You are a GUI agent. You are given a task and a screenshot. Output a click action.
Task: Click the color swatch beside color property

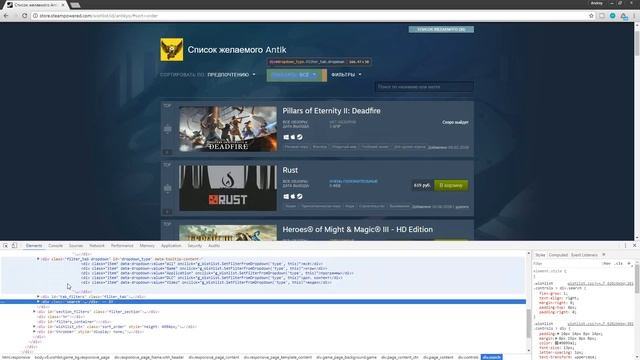556,343
